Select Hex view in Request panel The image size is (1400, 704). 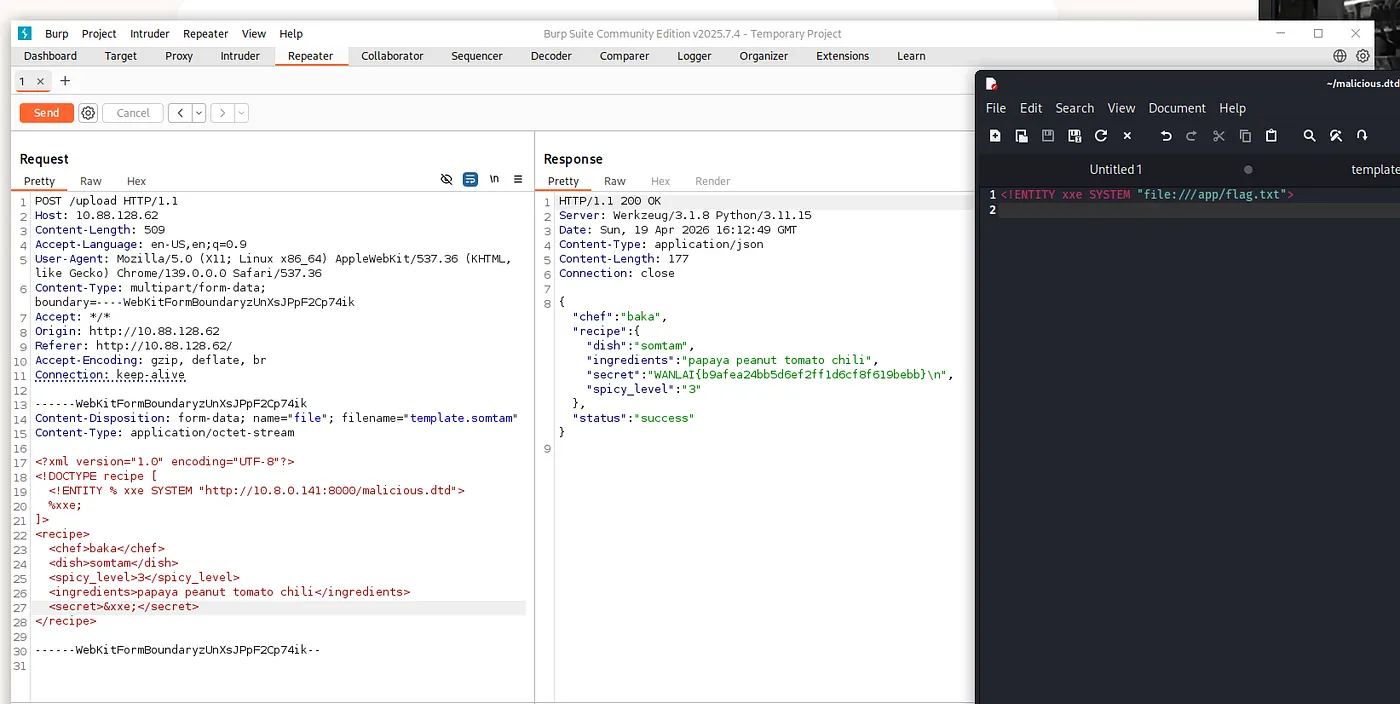(x=136, y=181)
